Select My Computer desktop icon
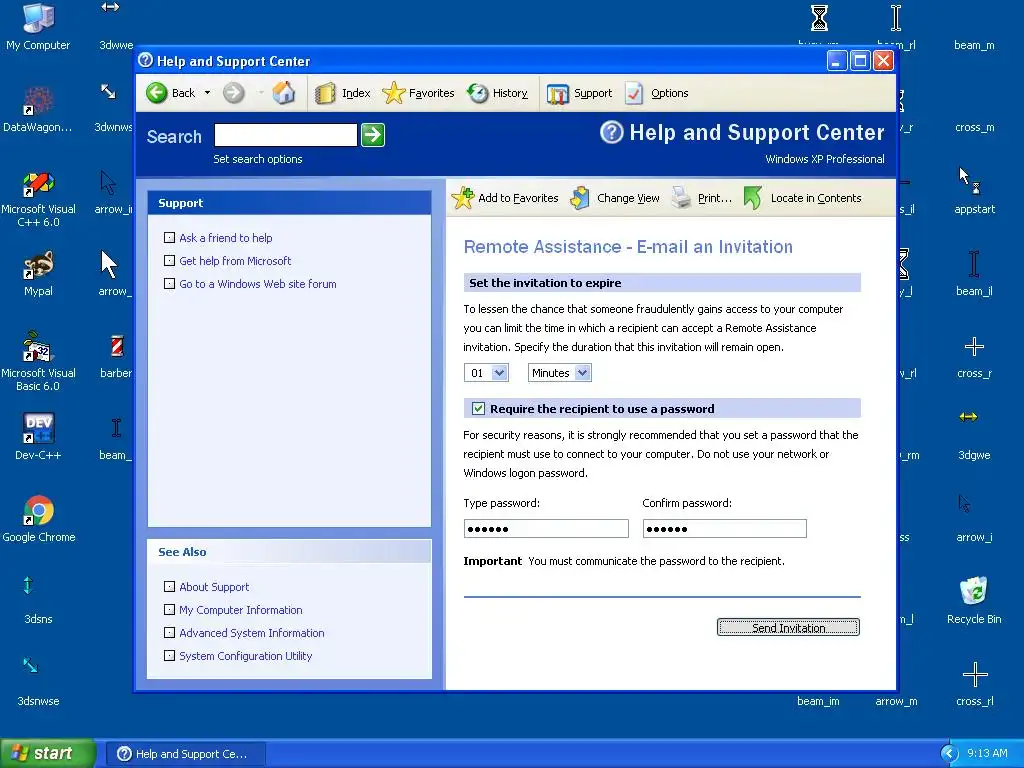 (38, 27)
